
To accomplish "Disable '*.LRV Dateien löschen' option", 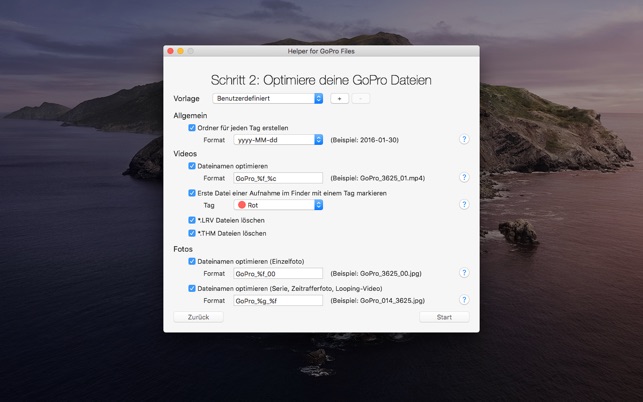I will [192, 220].
